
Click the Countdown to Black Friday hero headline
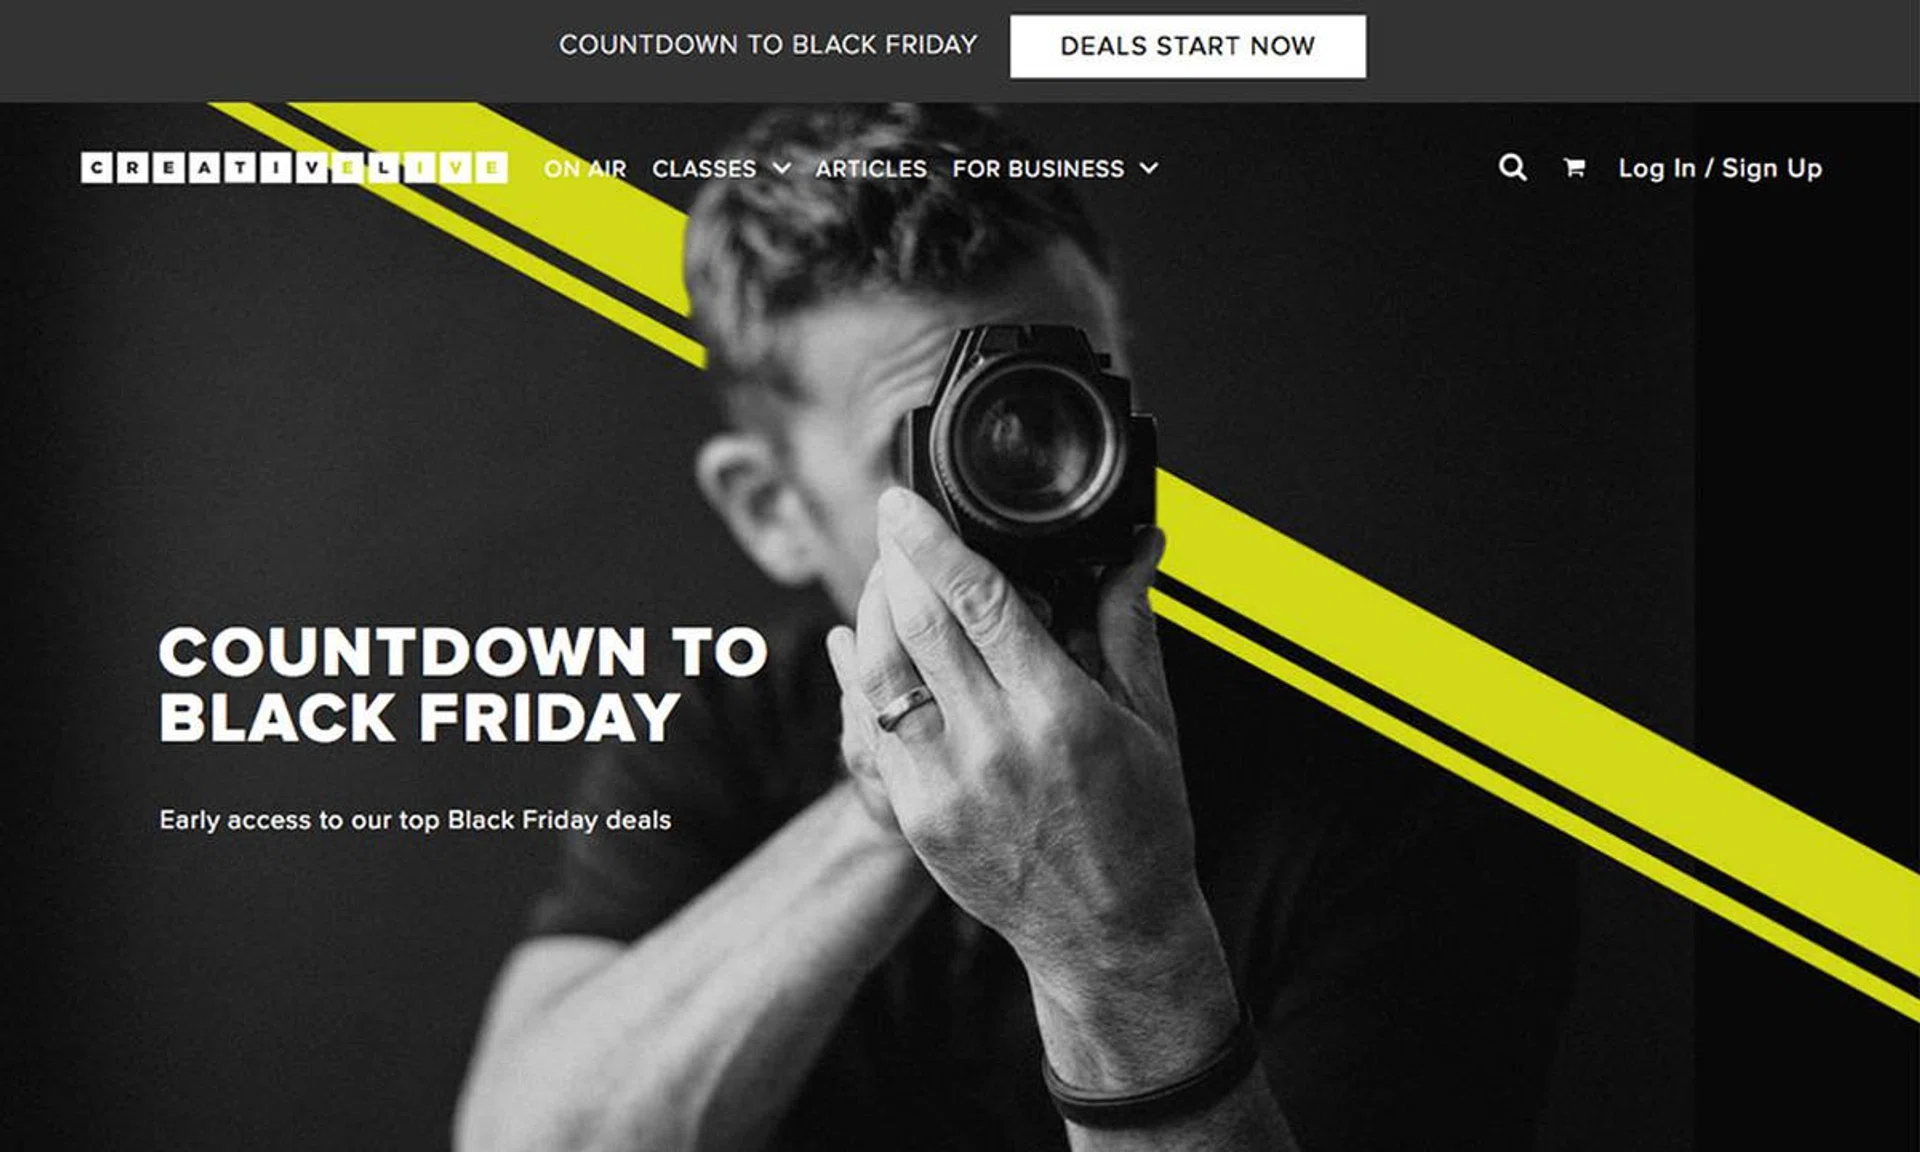click(x=463, y=685)
